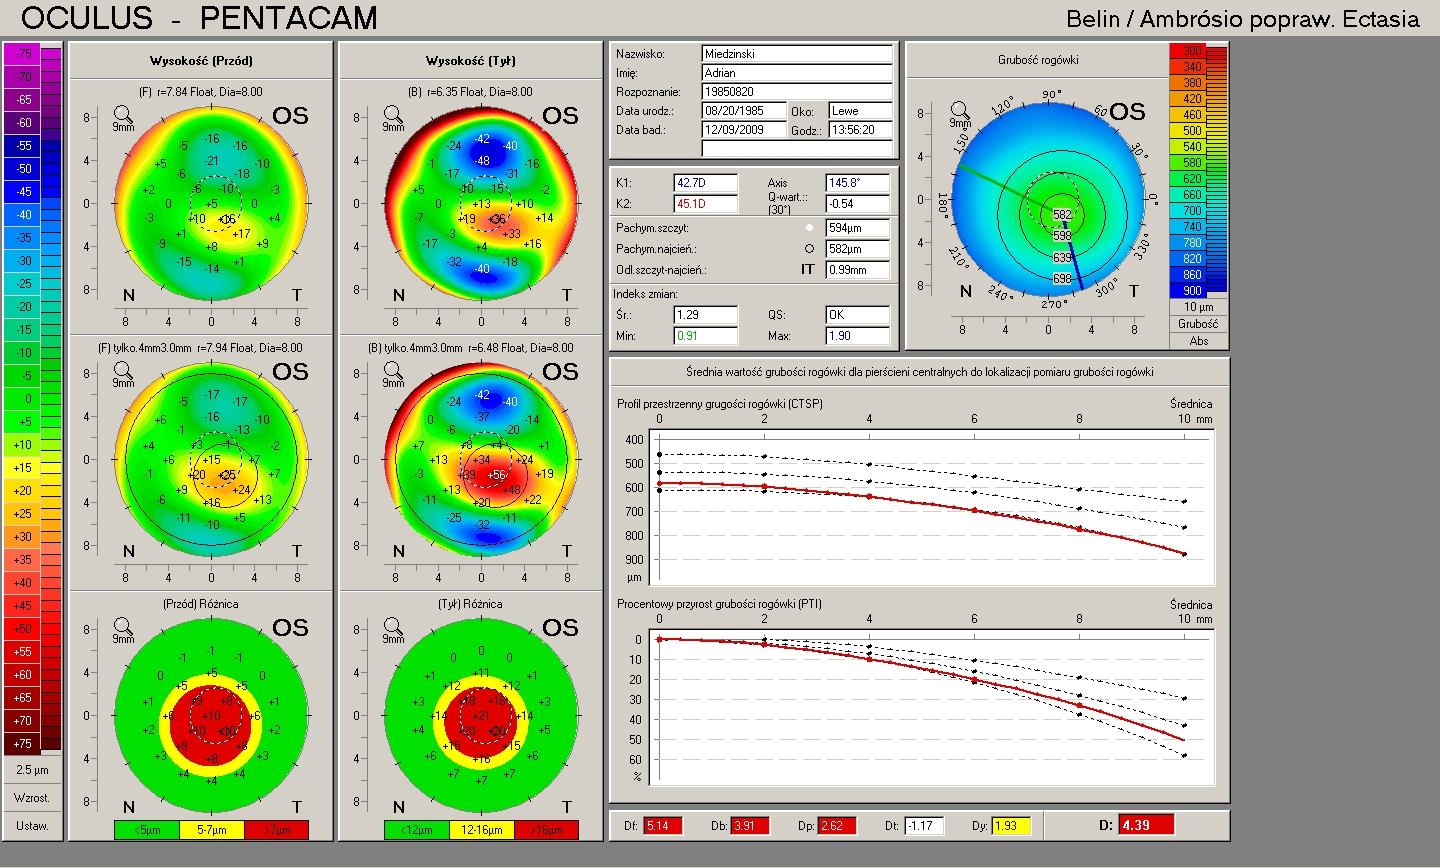Click the Max index value 1.90
This screenshot has width=1440, height=868.
coord(858,336)
